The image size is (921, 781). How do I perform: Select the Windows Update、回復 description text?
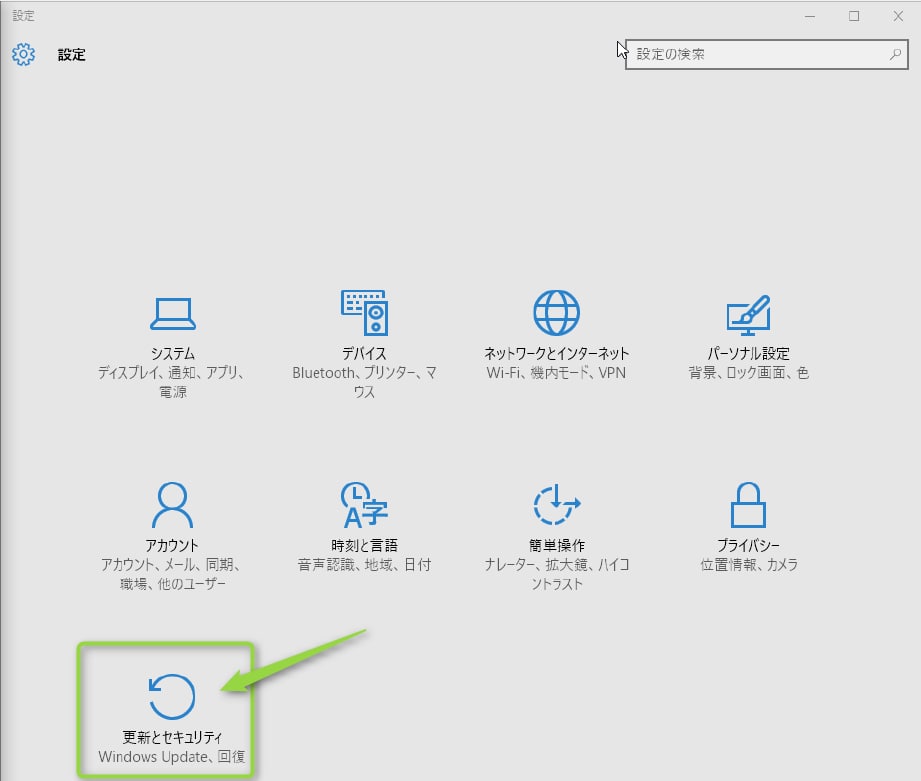(x=172, y=757)
